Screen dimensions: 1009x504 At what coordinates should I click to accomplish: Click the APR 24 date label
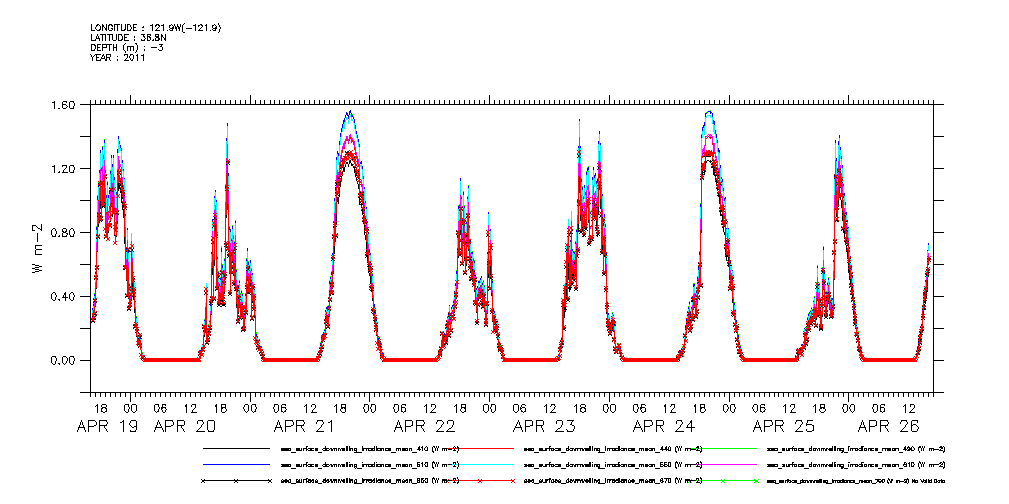[x=663, y=426]
